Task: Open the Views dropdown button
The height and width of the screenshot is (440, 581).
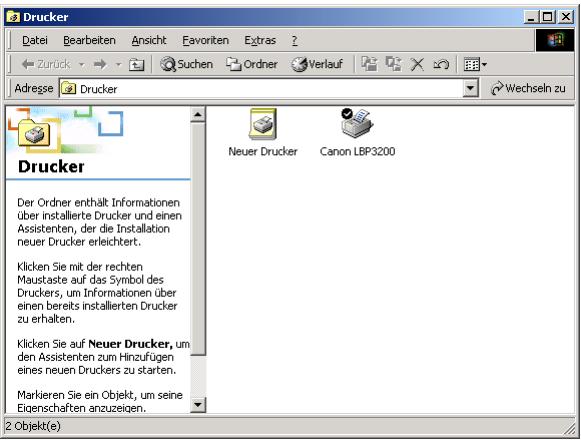Action: (475, 65)
